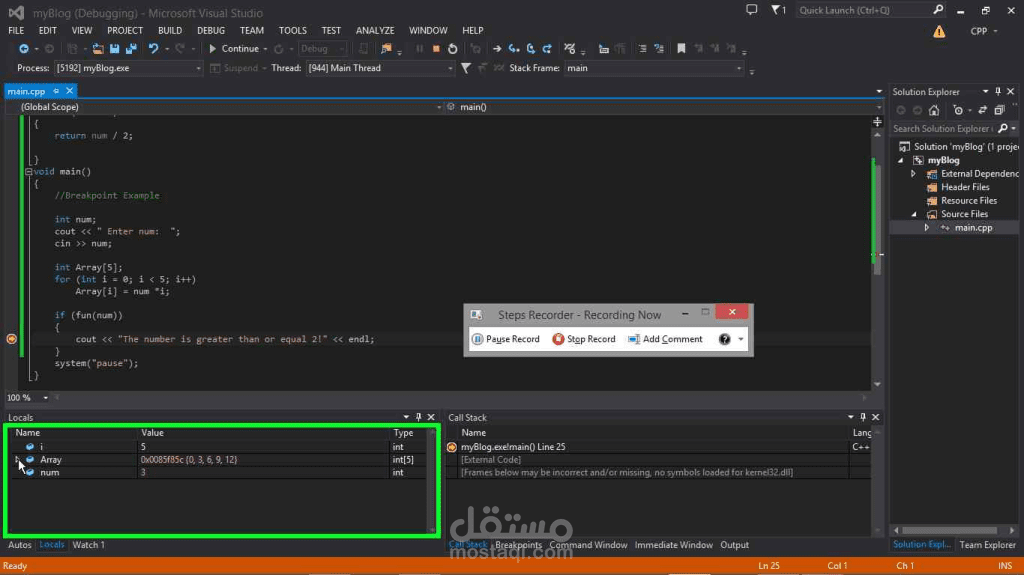Screen dimensions: 1024x575
Task: Switch to the Output tab
Action: click(735, 544)
